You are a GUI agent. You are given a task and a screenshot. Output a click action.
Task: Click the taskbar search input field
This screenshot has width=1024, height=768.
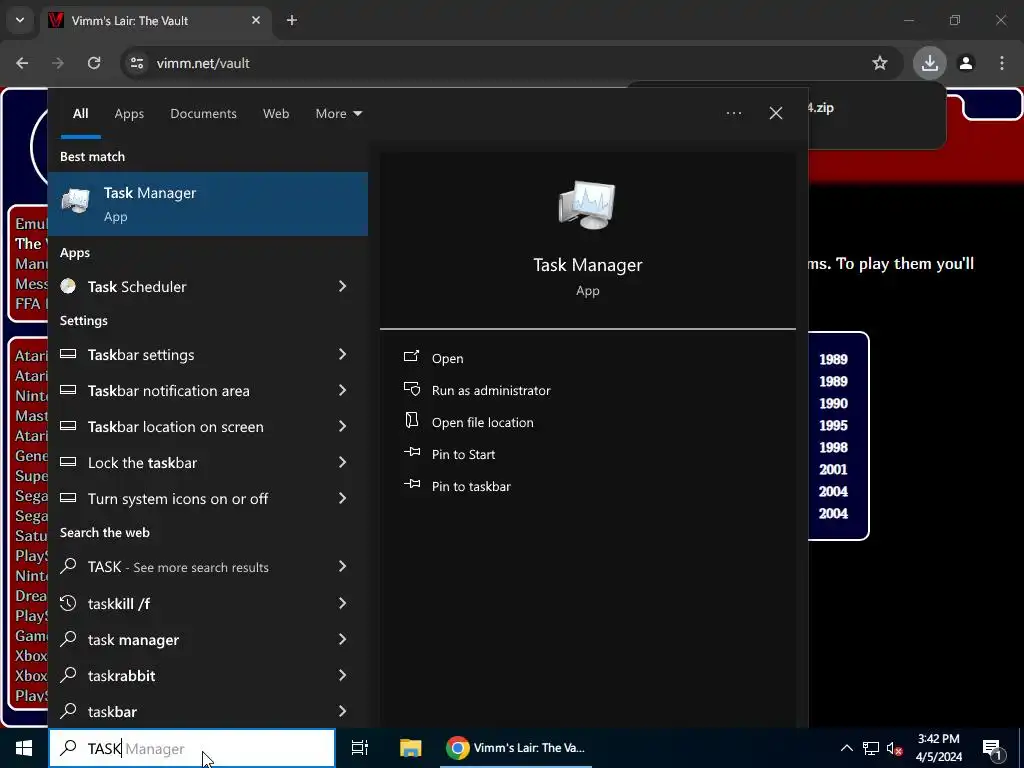click(192, 748)
